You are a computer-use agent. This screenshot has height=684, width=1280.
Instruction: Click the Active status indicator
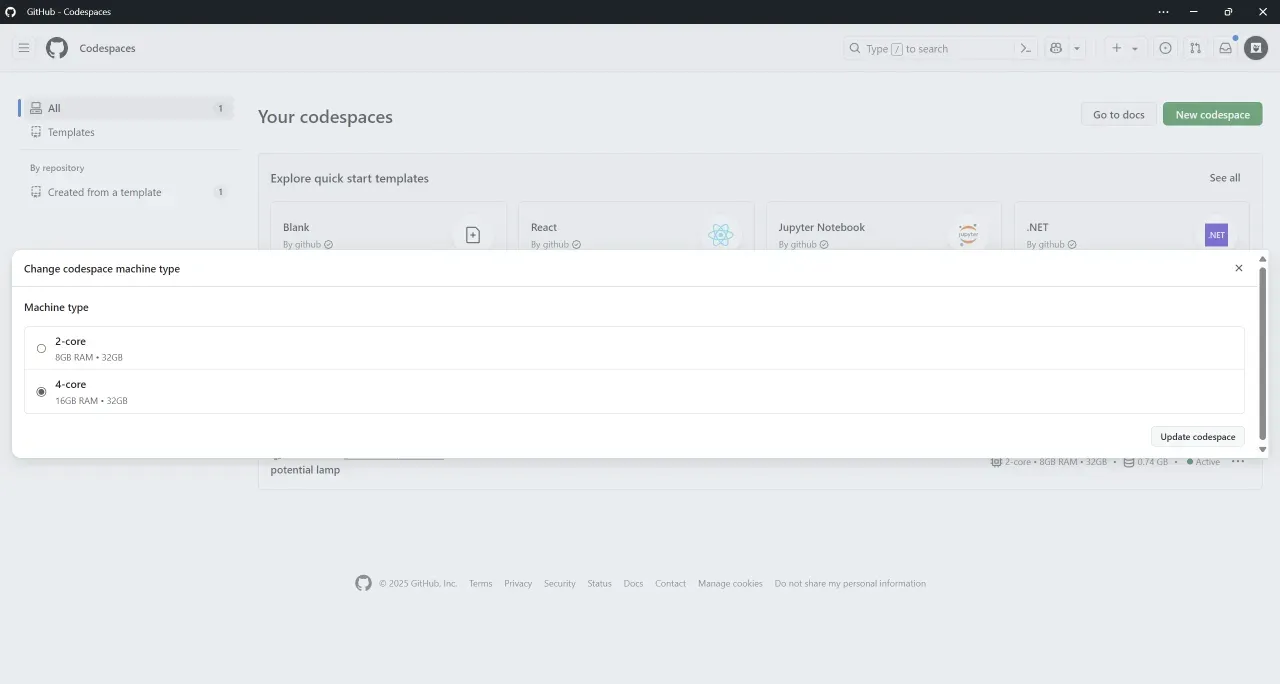(x=1203, y=462)
